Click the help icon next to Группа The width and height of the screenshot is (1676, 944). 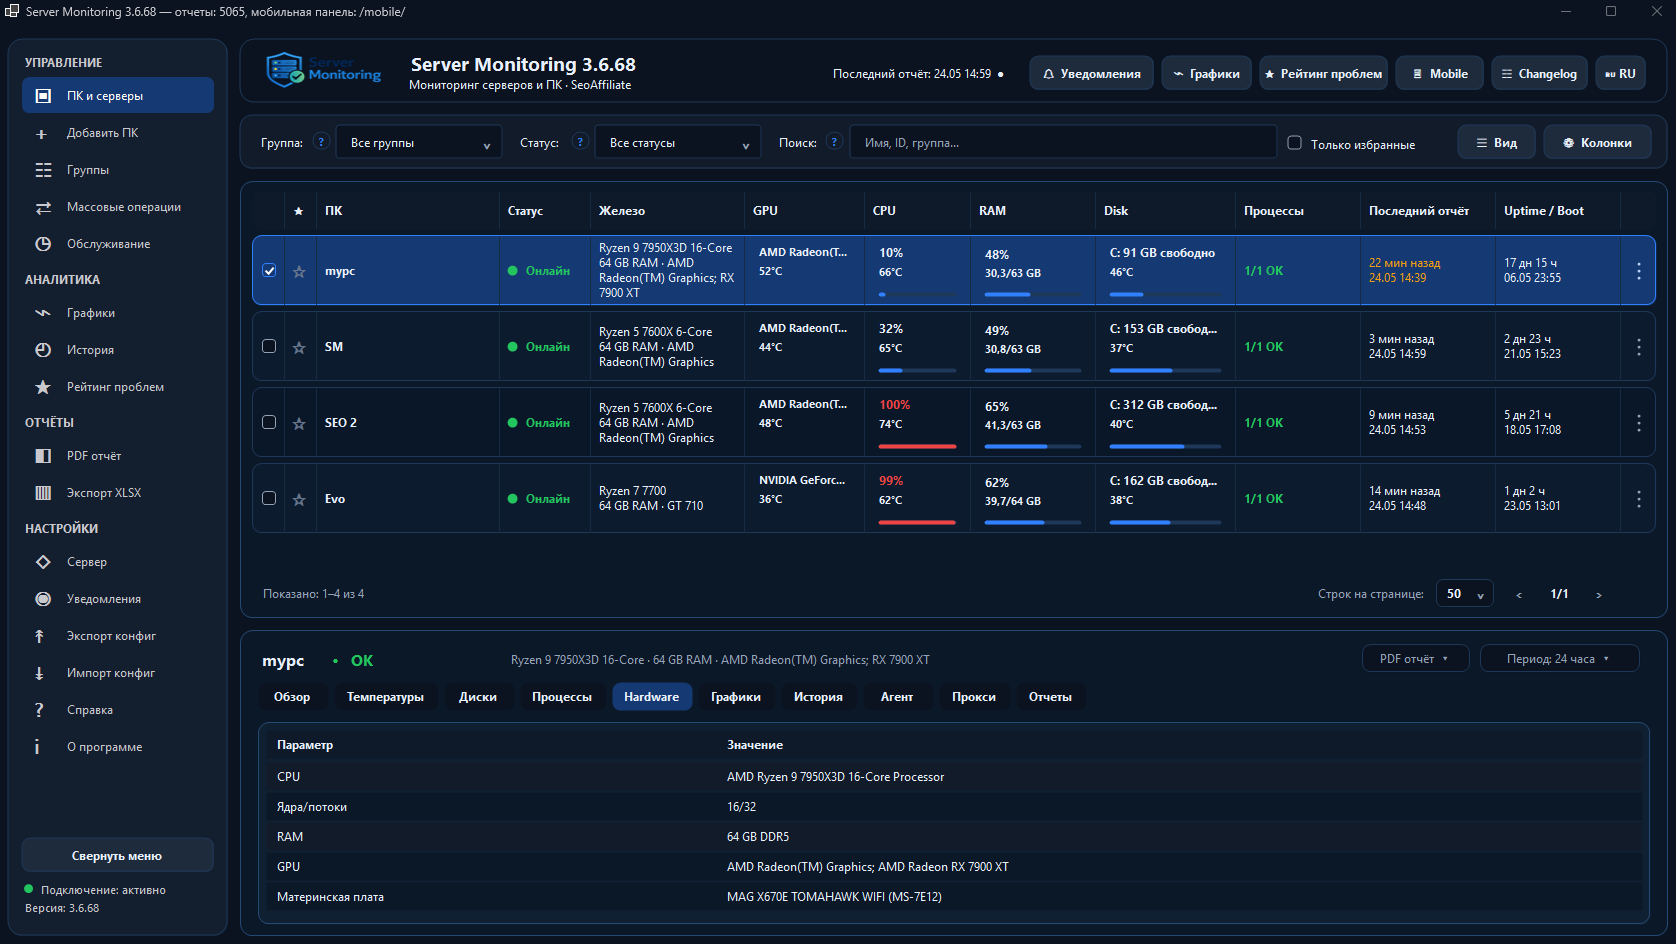(321, 142)
